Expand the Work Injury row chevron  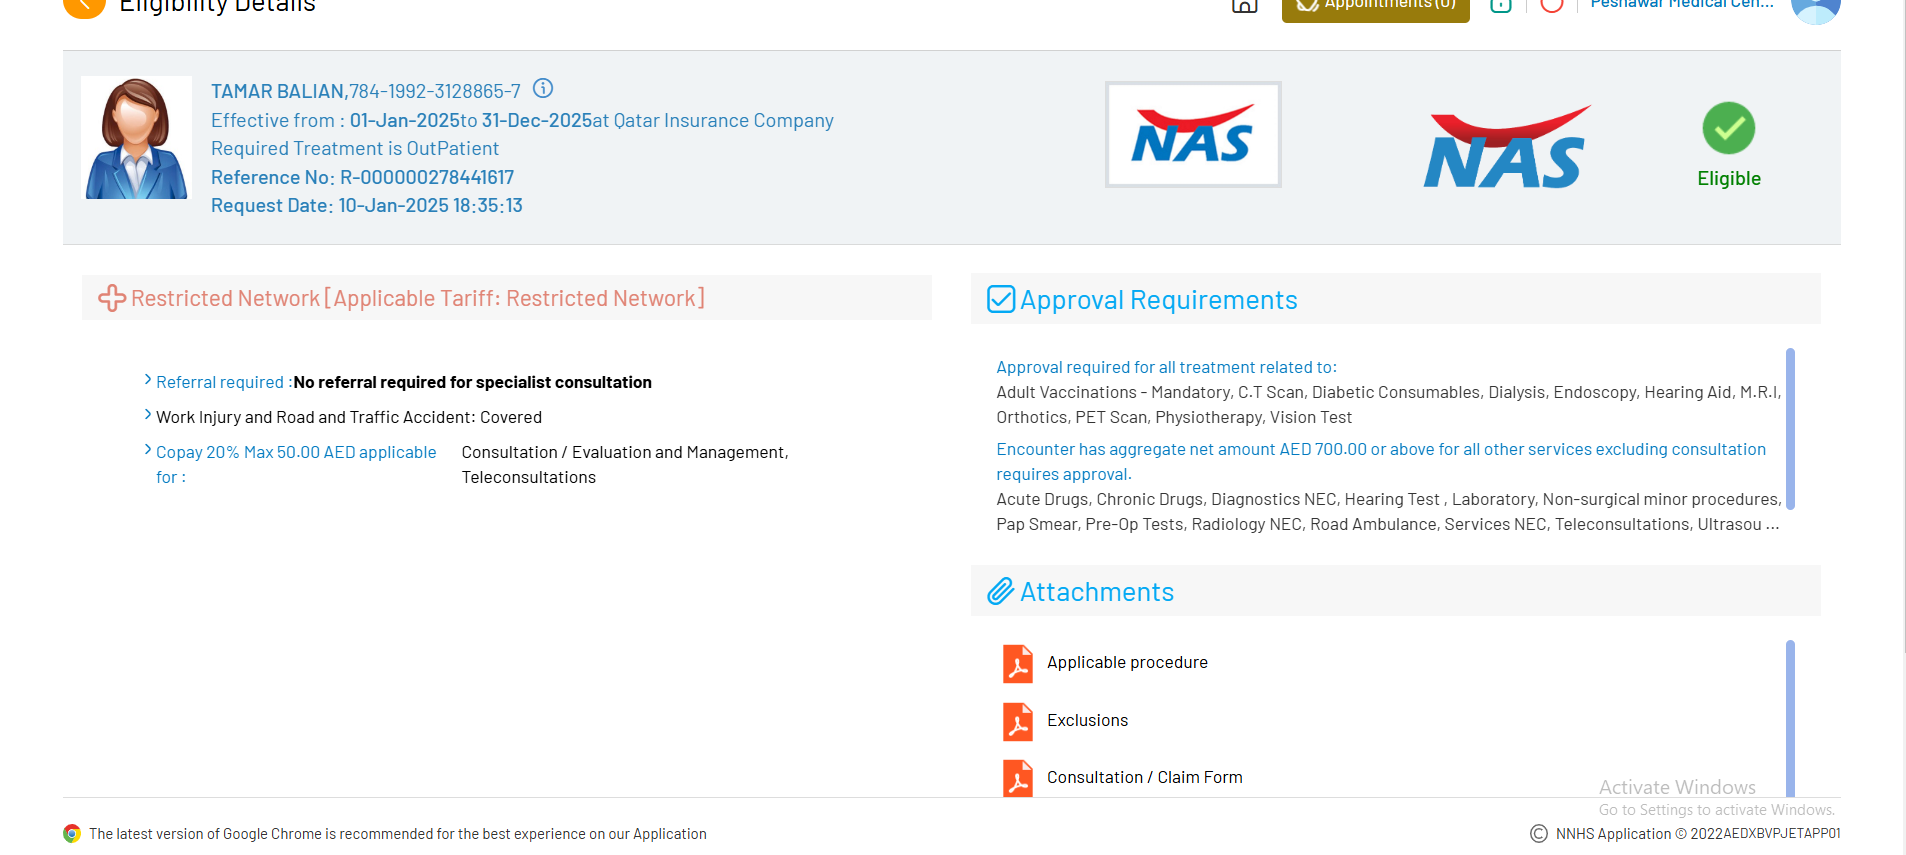[148, 415]
